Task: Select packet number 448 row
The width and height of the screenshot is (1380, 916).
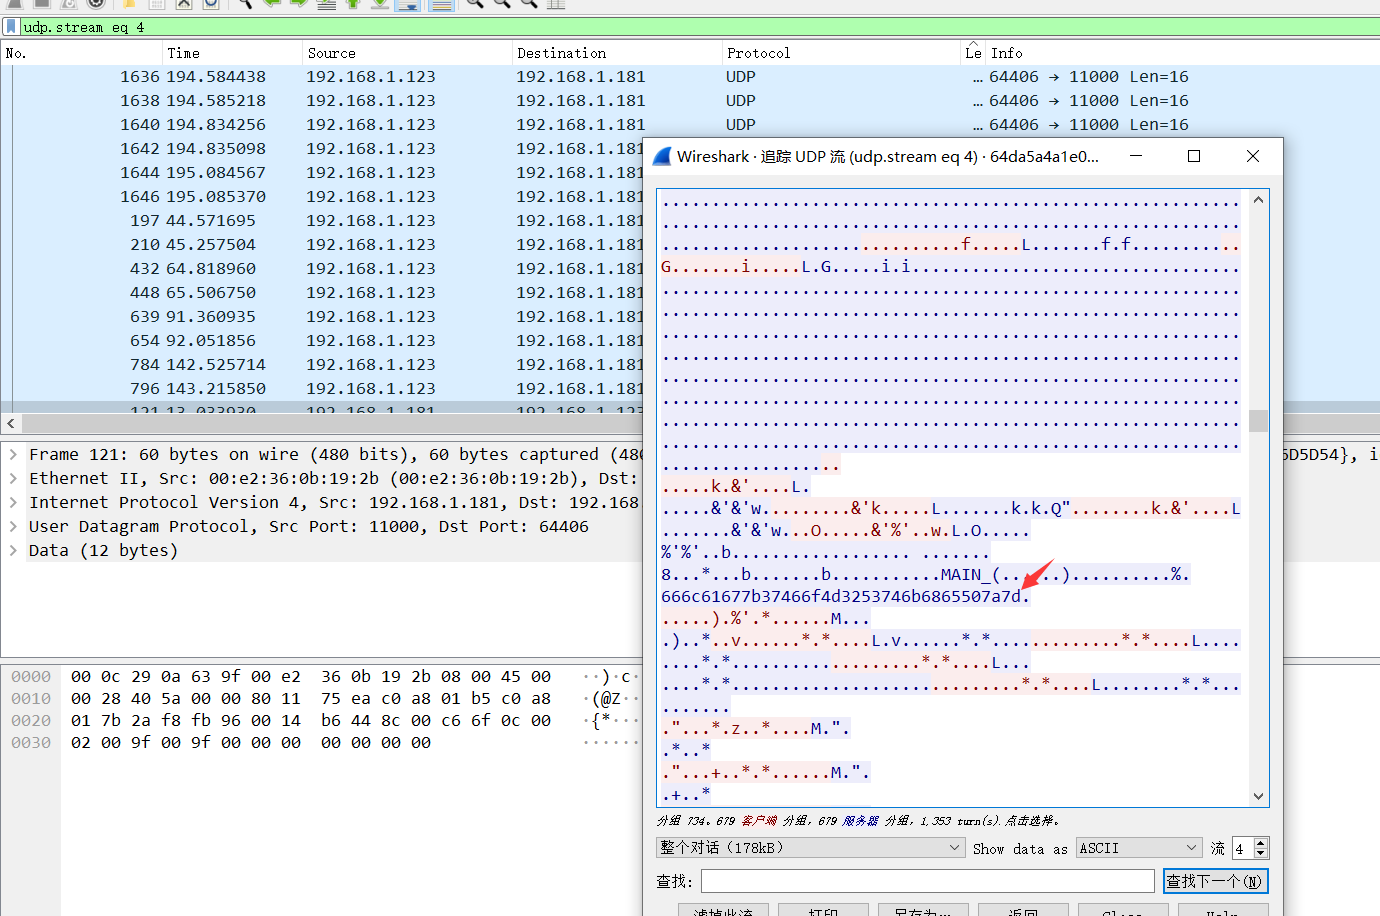Action: 322,293
